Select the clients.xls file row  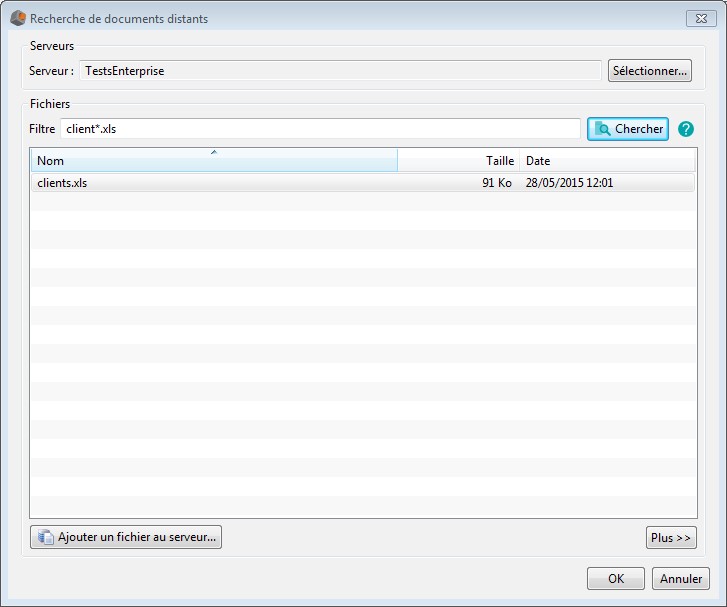coord(363,183)
